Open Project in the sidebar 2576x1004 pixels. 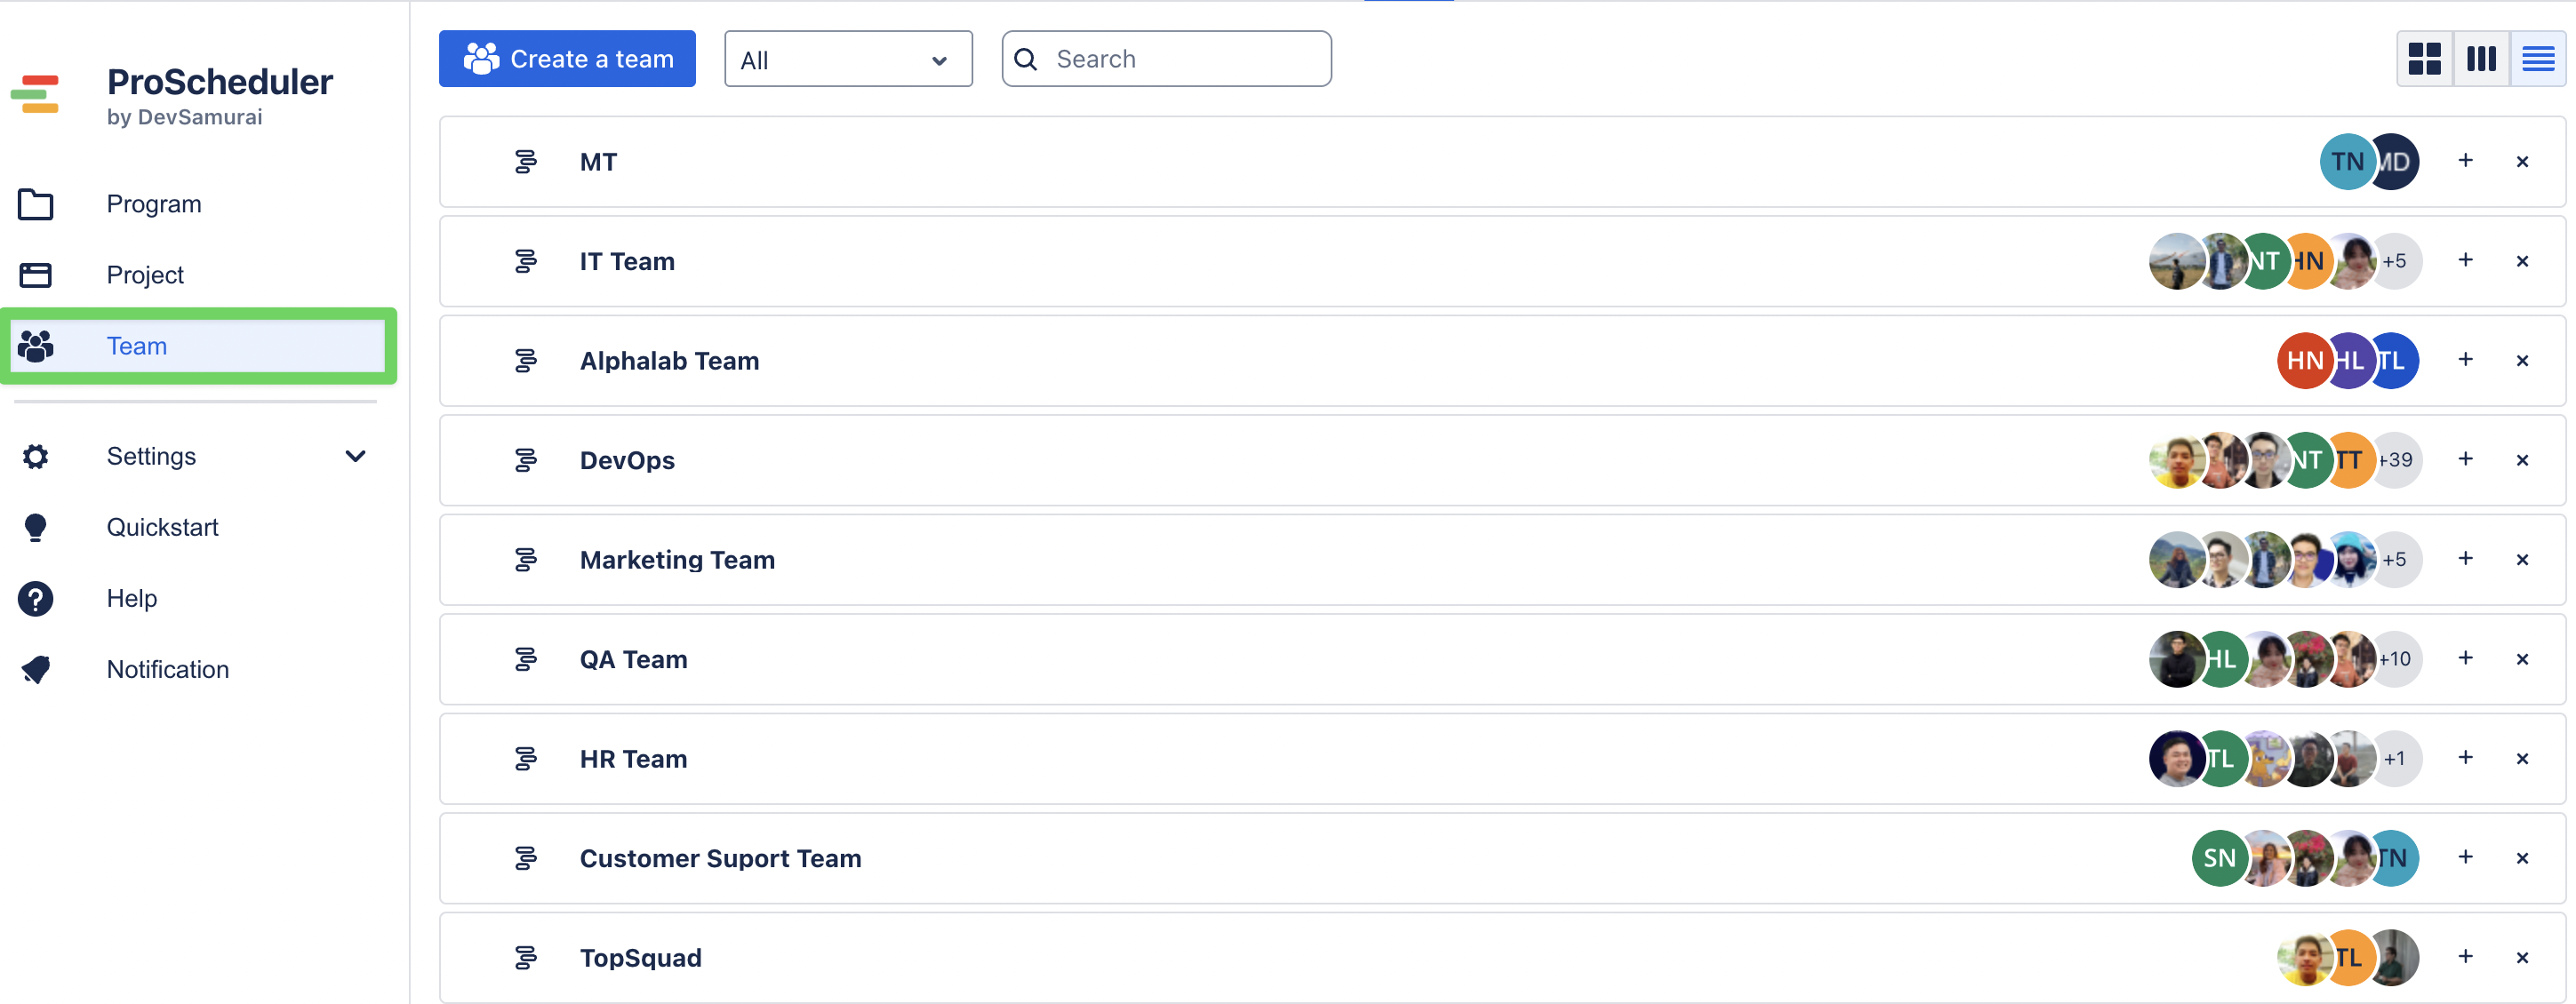pos(145,275)
